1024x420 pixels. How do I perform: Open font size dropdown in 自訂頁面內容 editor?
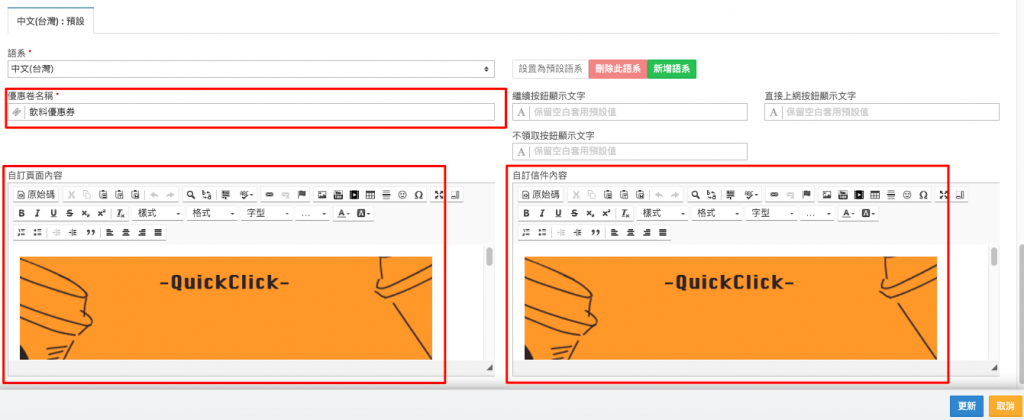pyautogui.click(x=313, y=213)
